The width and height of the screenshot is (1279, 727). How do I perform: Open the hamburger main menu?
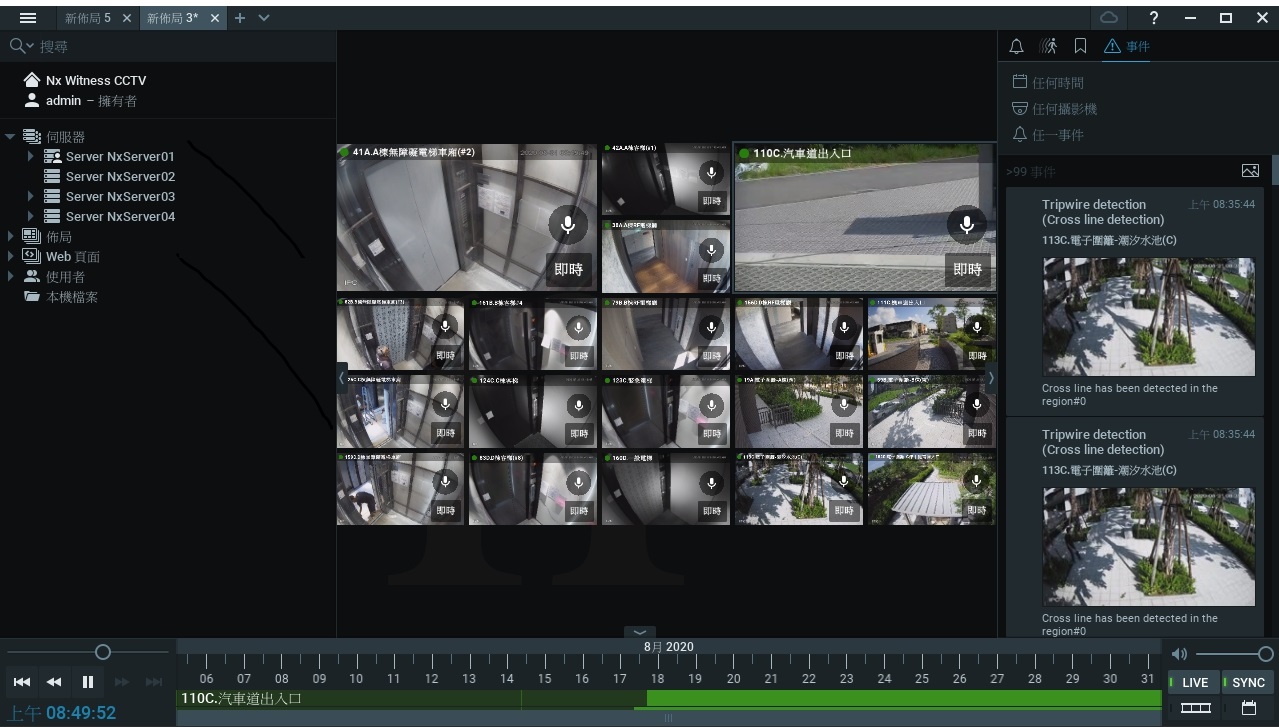pos(28,18)
